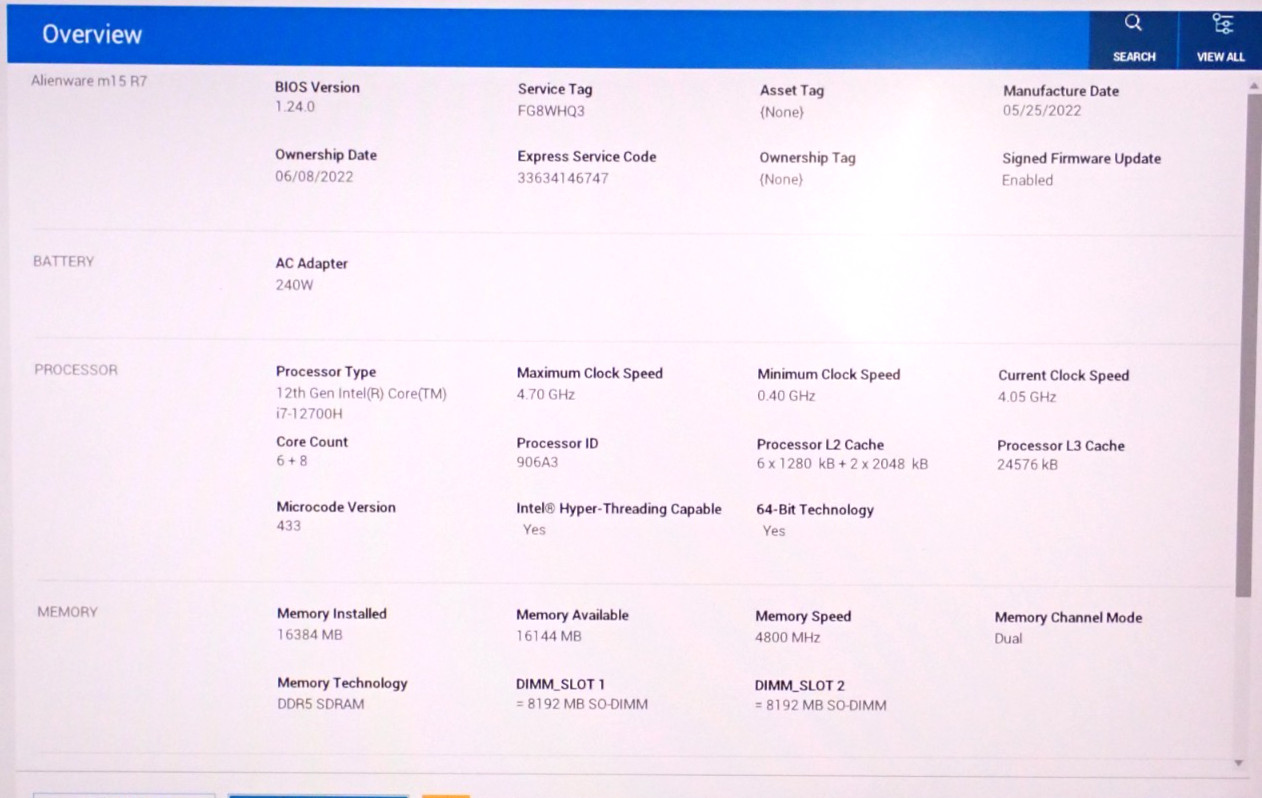The height and width of the screenshot is (798, 1262).
Task: Select Memory Available 16144 MB
Action: pyautogui.click(x=549, y=636)
